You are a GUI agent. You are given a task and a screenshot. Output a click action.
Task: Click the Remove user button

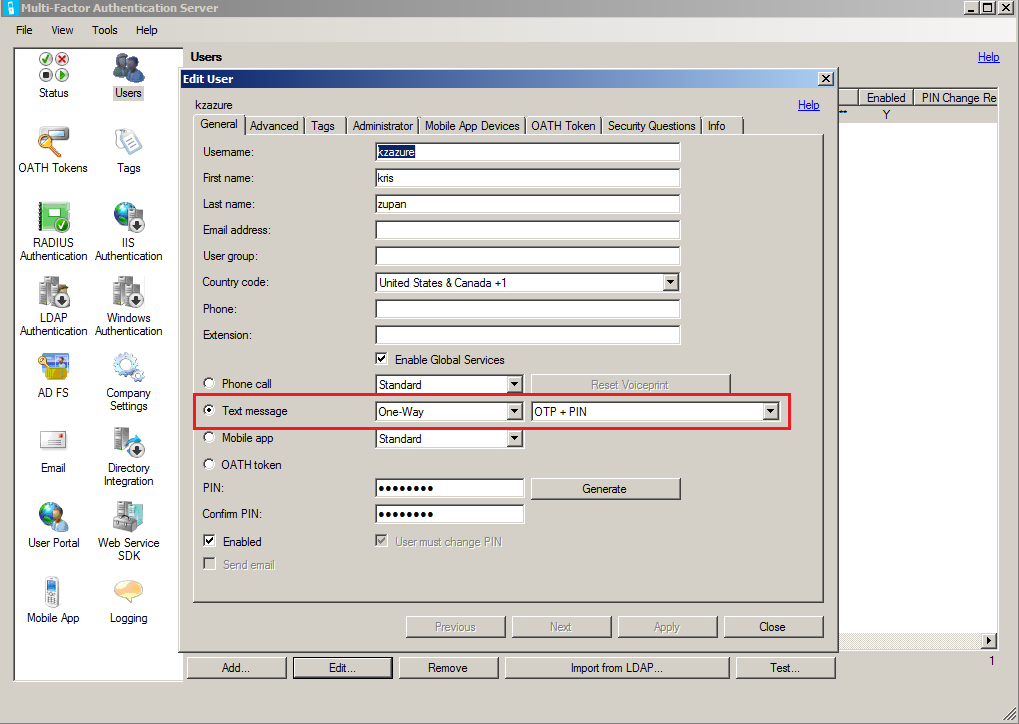(448, 667)
